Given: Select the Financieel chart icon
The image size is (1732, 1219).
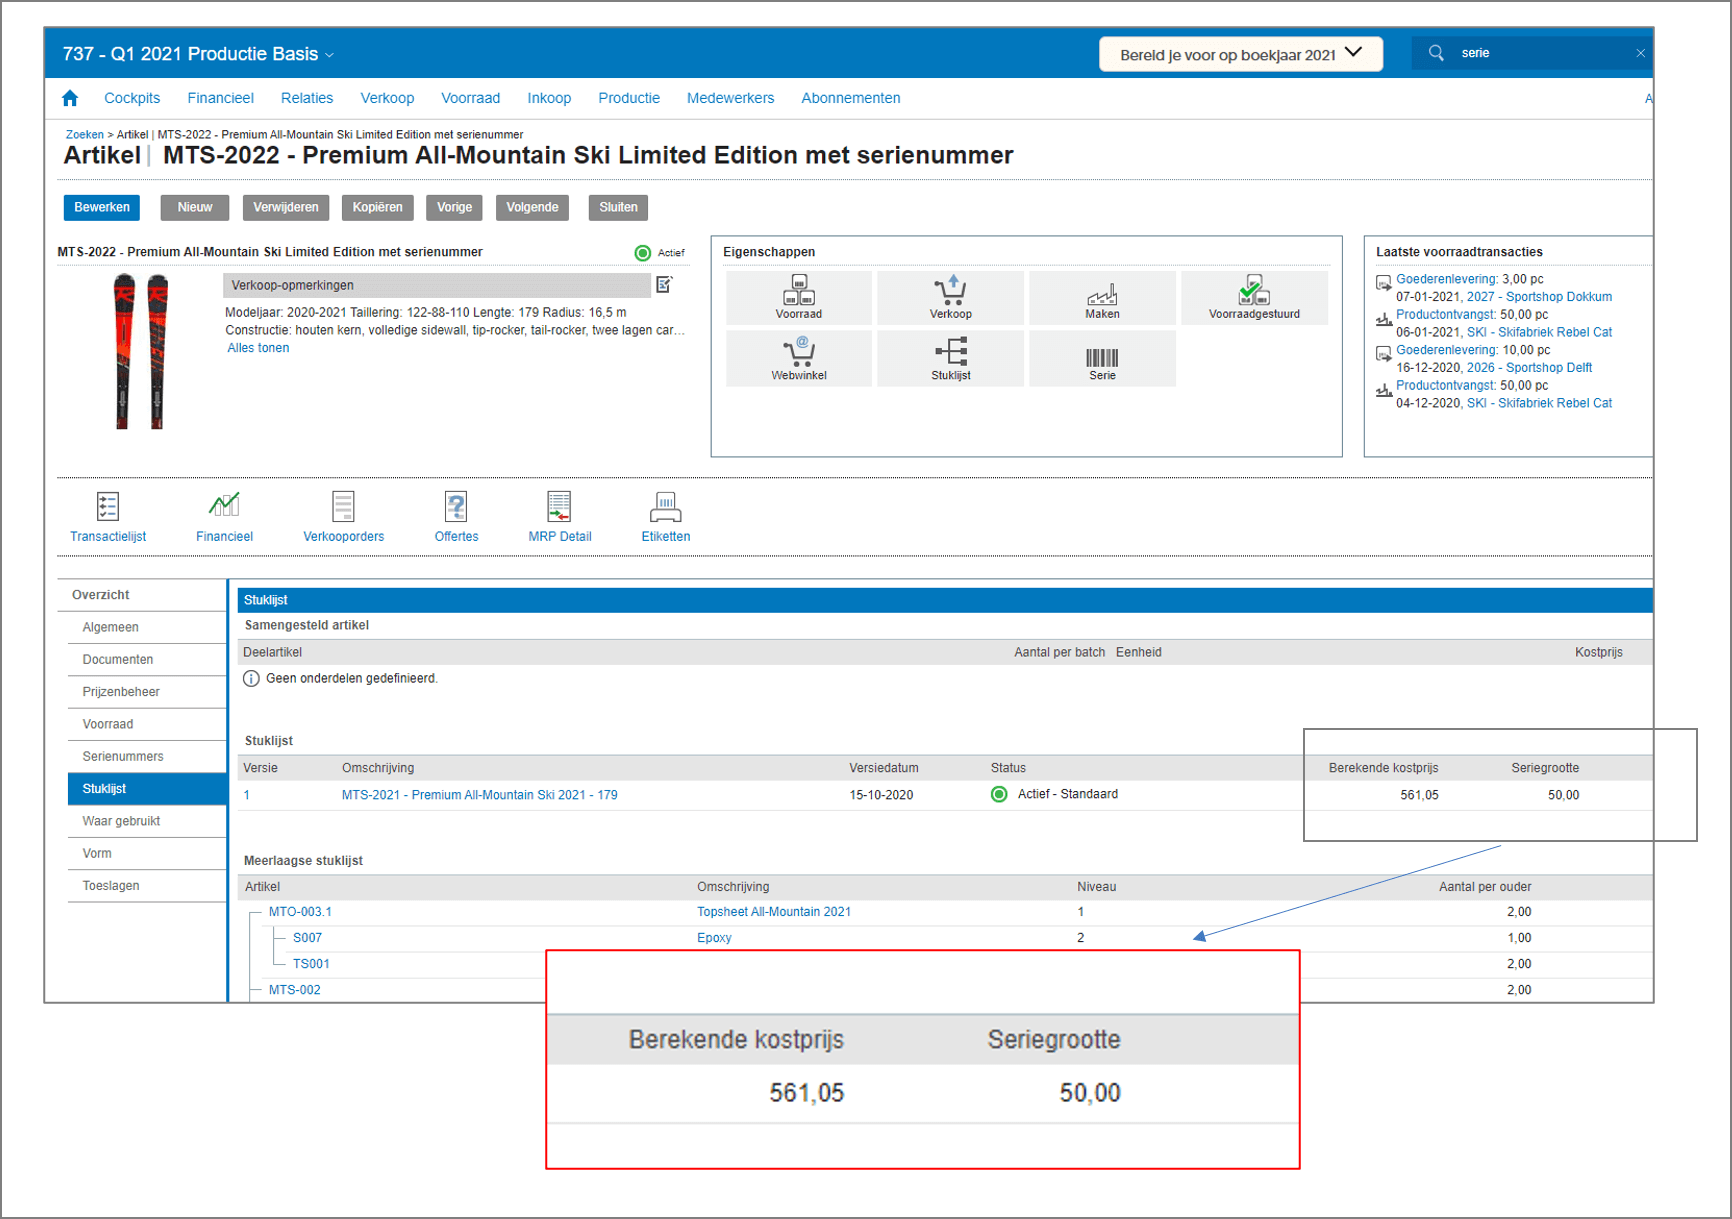Looking at the screenshot, I should click(x=224, y=515).
